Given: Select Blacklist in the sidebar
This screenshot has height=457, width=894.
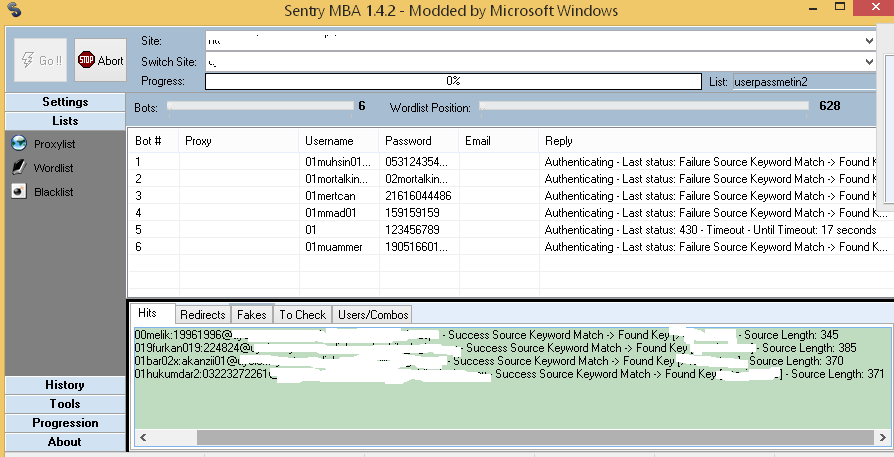Looking at the screenshot, I should pos(54,192).
